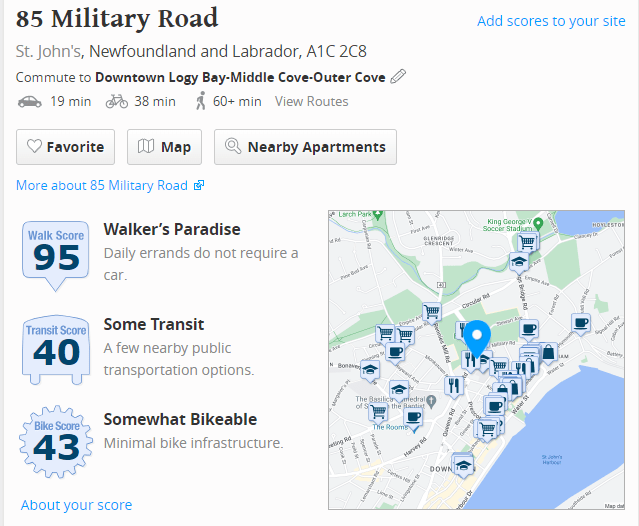Toggle the Favorite heart button
Screen dimensions: 639x526
[66, 147]
